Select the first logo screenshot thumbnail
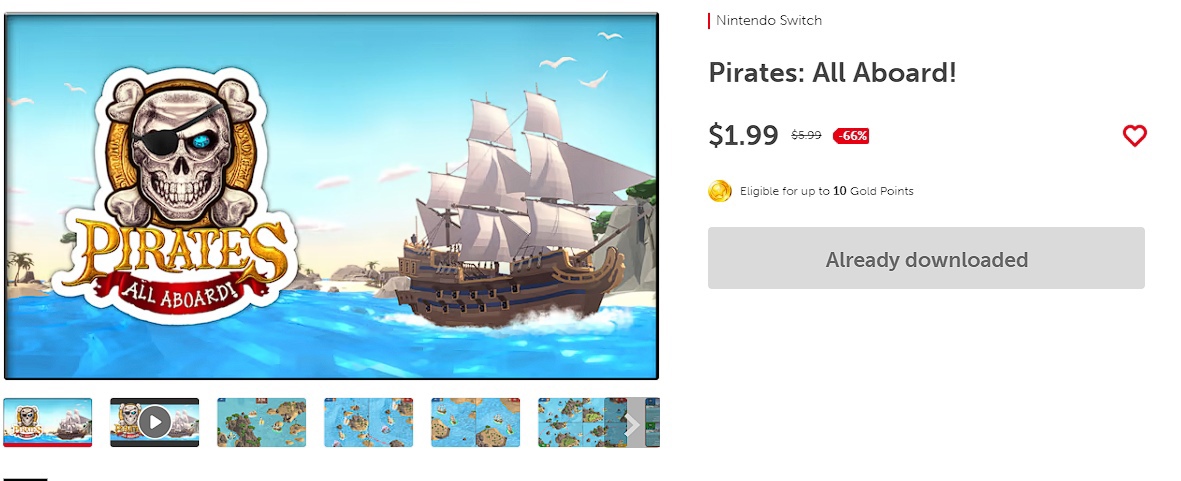This screenshot has width=1181, height=481. point(48,422)
